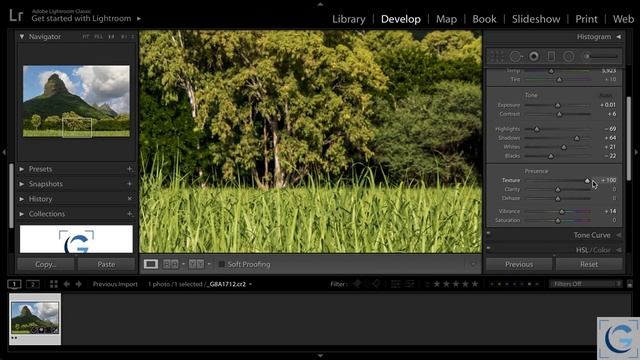Open the Slideshow module
The width and height of the screenshot is (640, 360).
click(536, 19)
